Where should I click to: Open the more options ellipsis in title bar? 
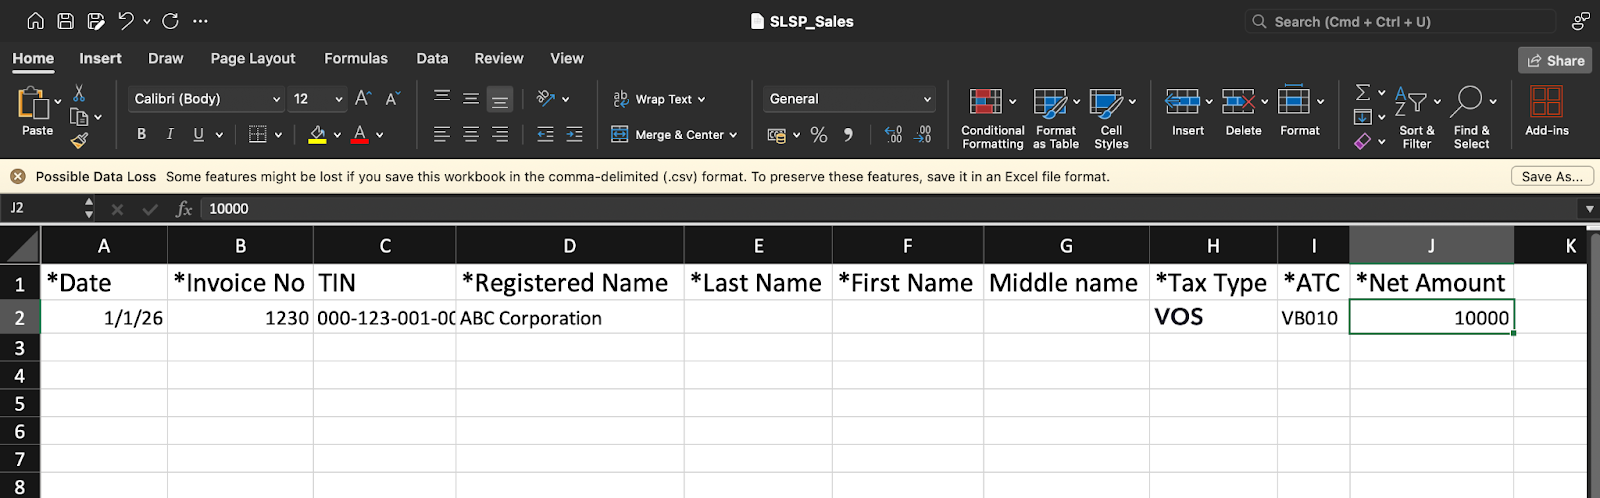pos(201,21)
